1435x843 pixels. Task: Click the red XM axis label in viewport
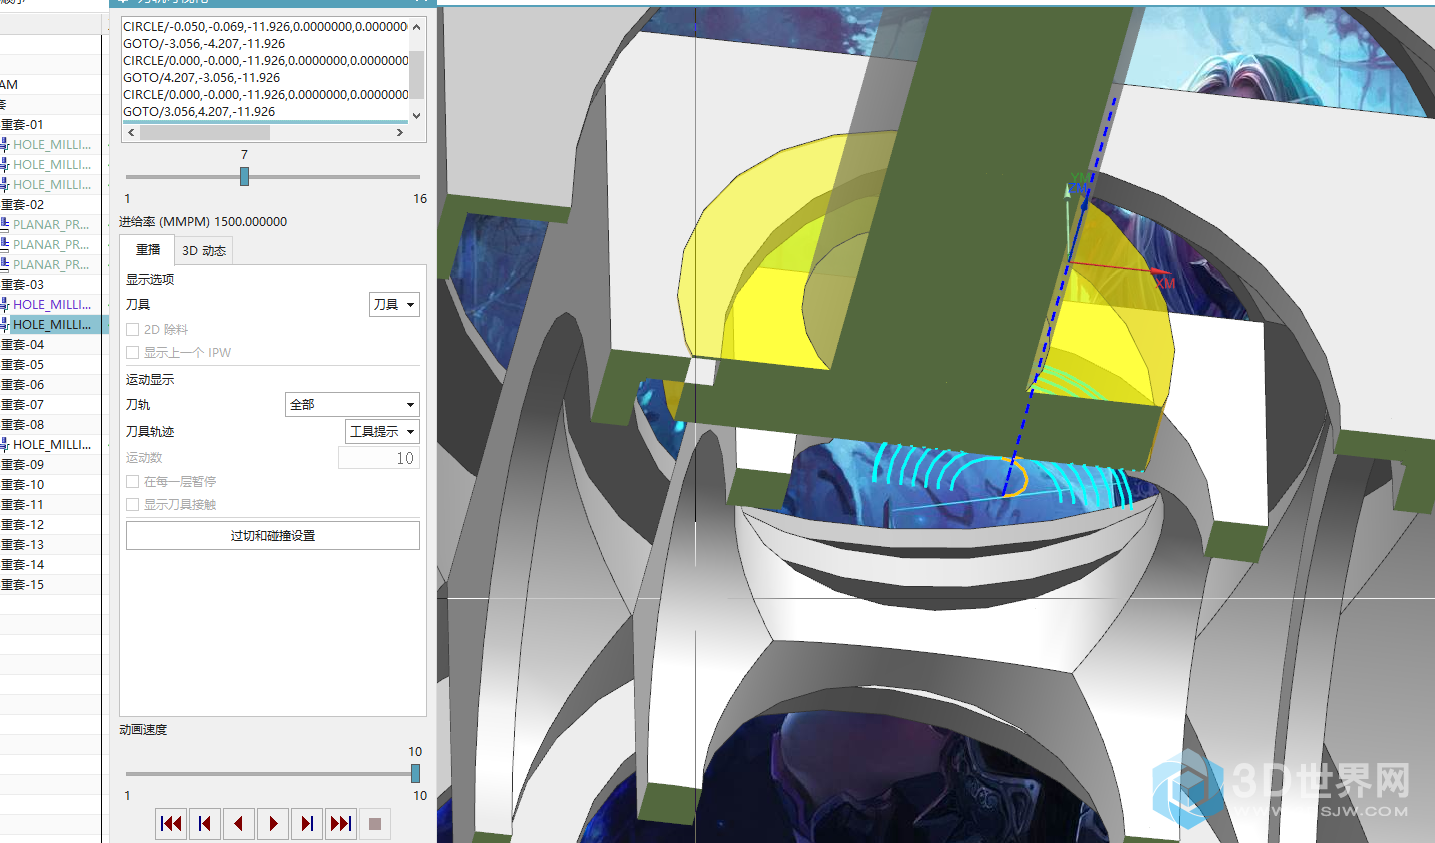coord(1165,284)
